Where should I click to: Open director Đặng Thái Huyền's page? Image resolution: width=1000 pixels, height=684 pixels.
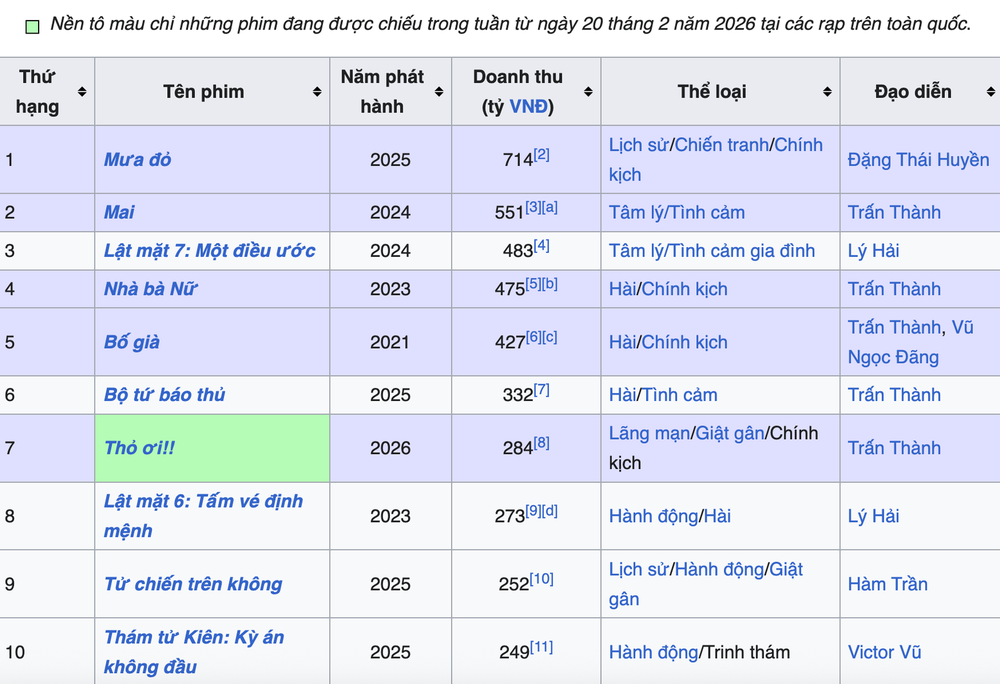click(917, 160)
